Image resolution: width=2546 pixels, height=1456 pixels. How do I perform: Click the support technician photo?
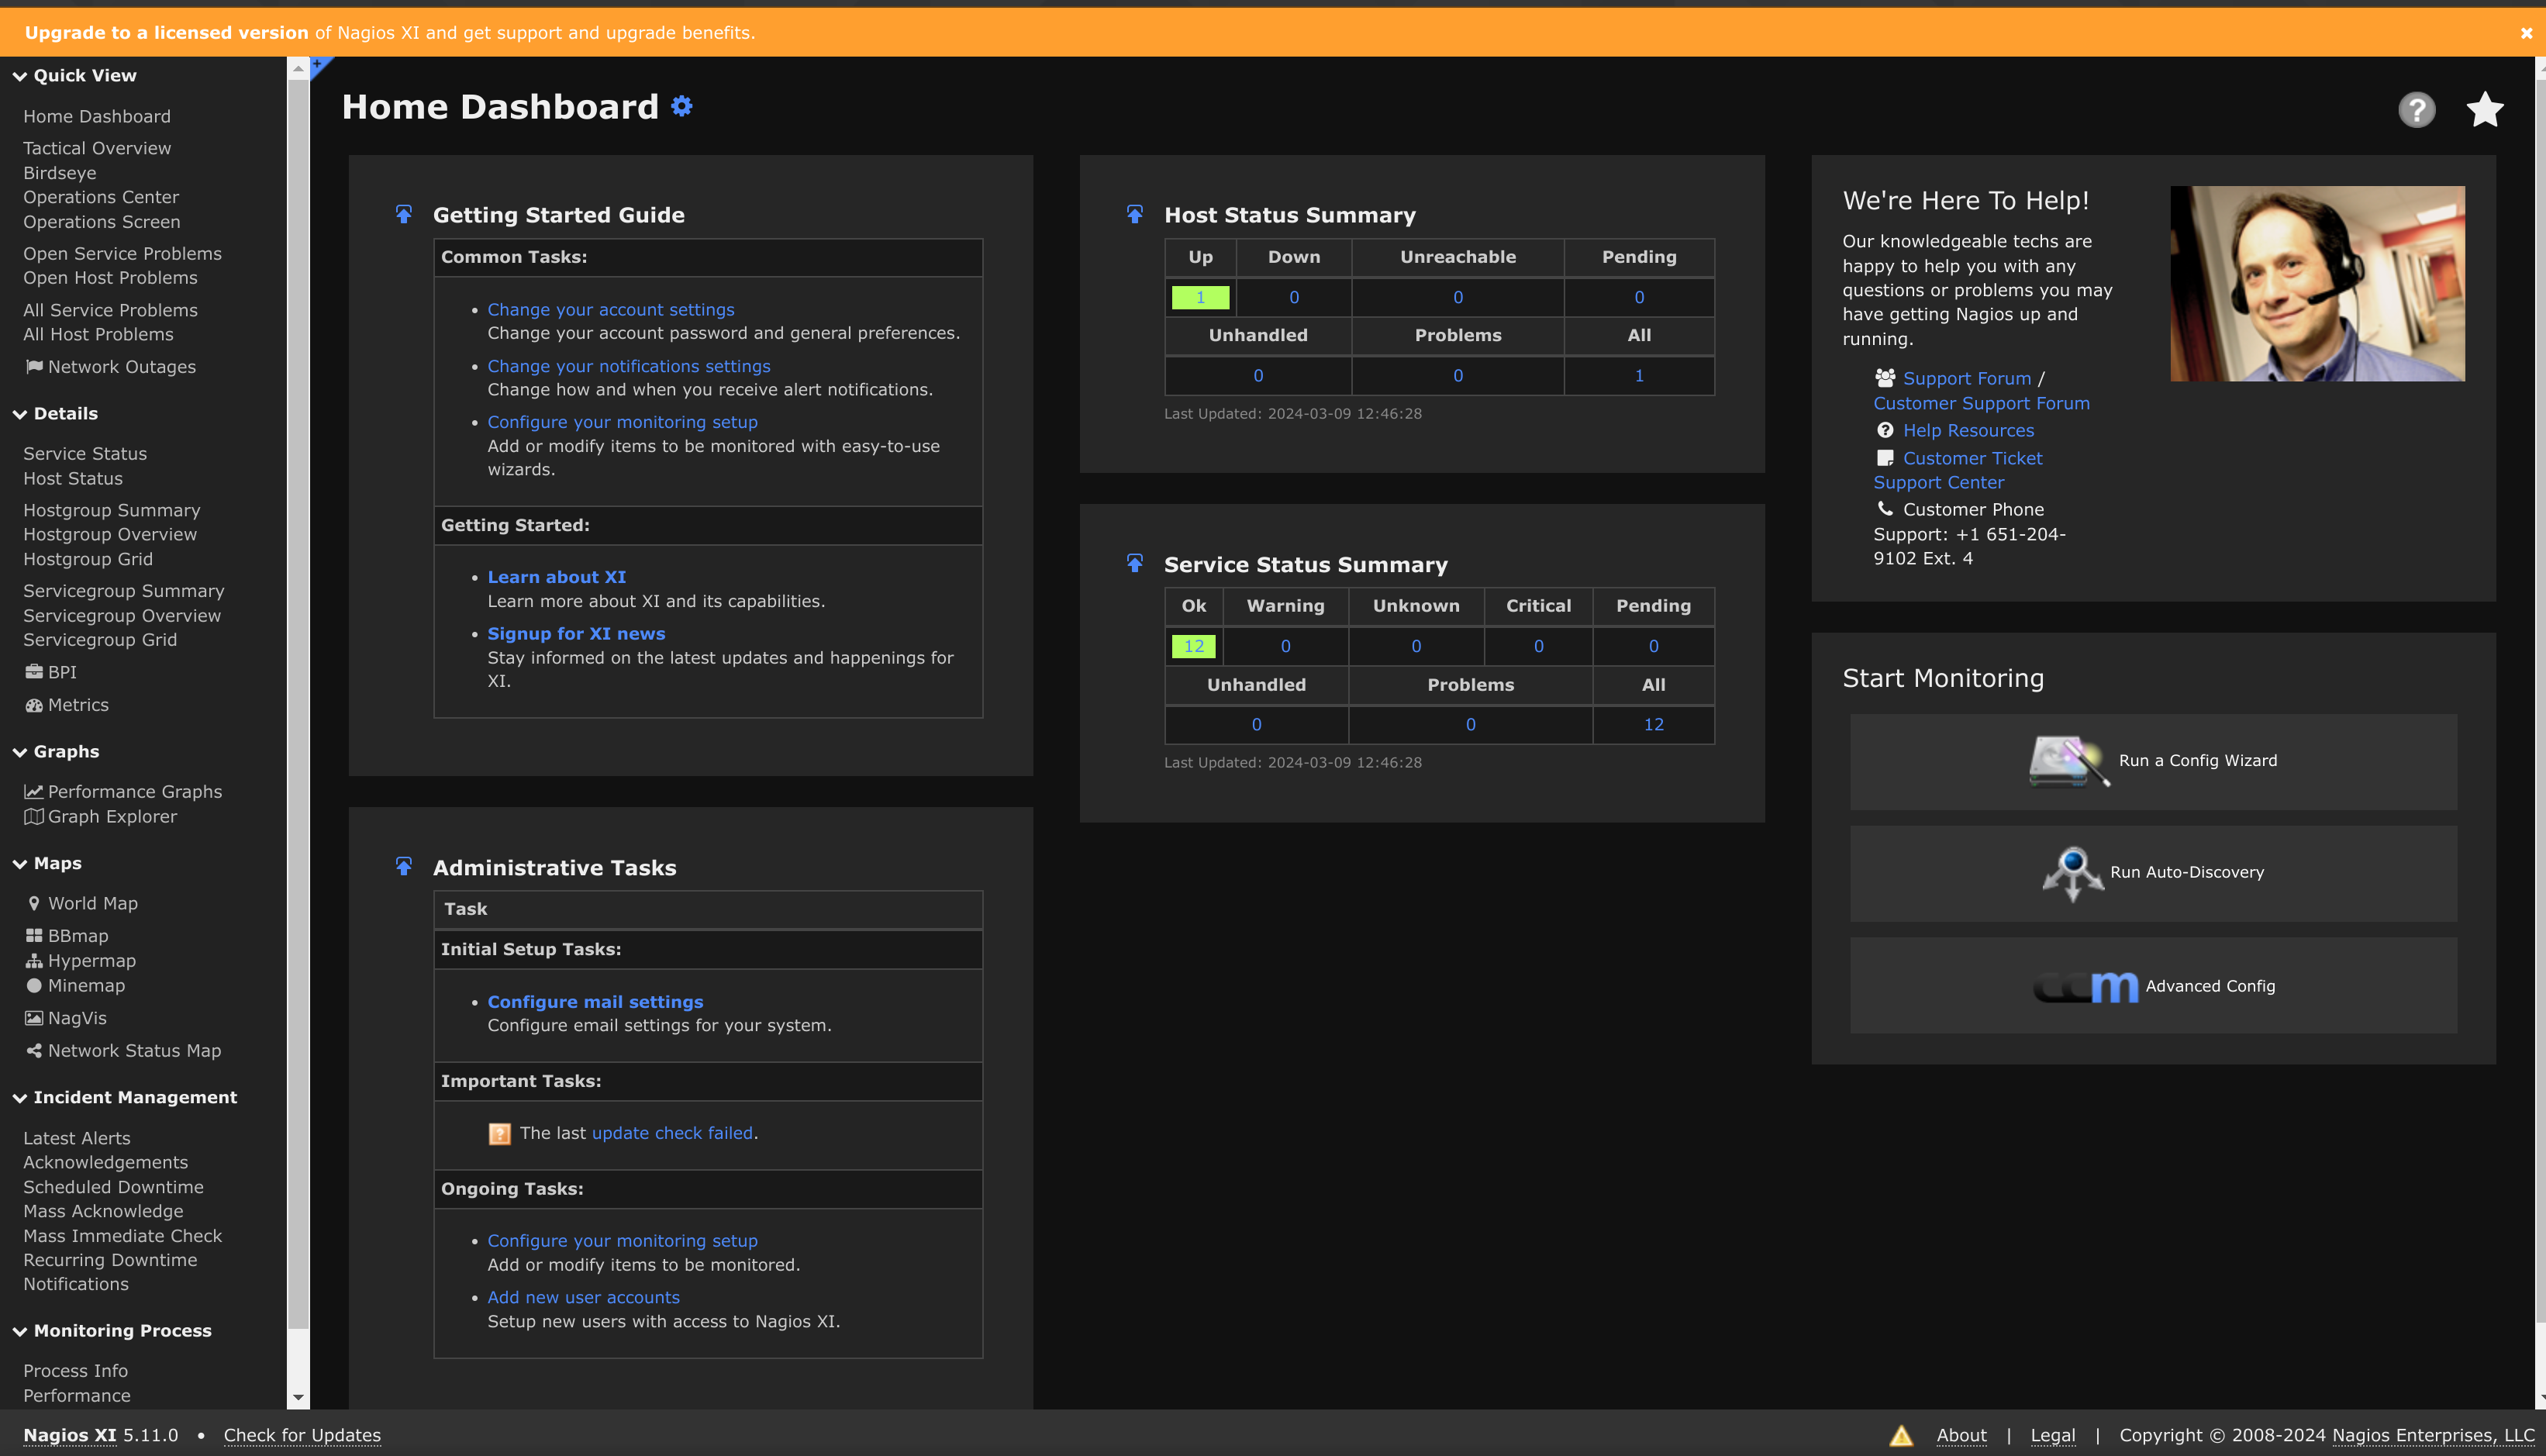click(x=2317, y=283)
